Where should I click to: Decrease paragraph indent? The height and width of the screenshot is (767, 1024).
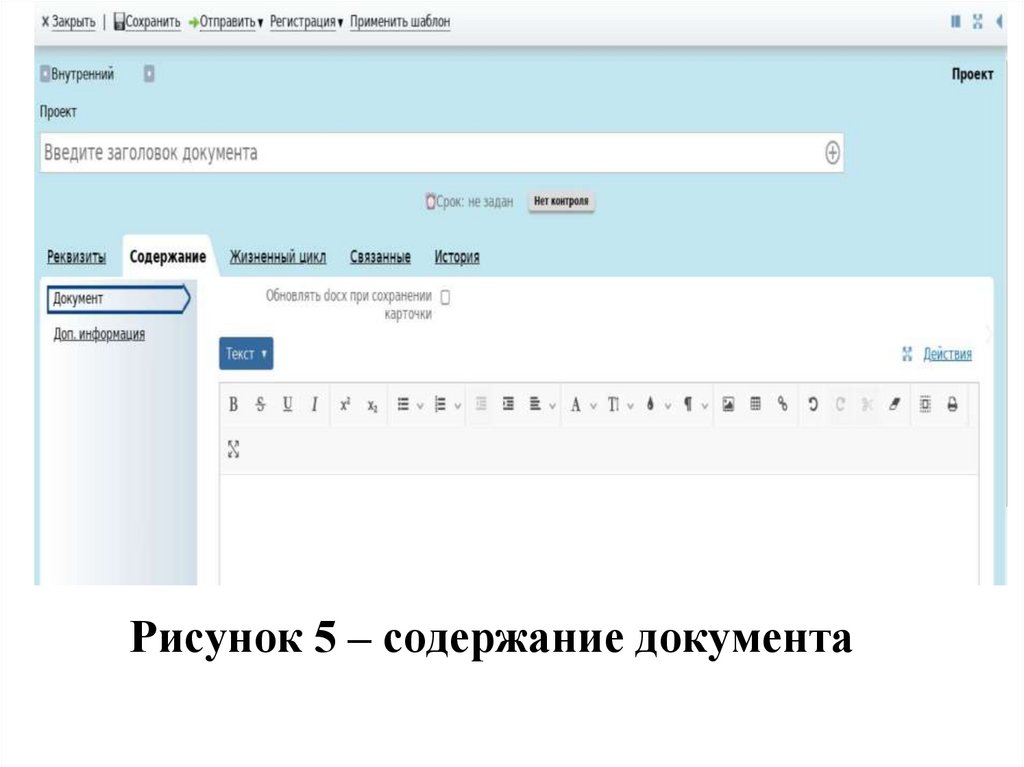coord(481,404)
